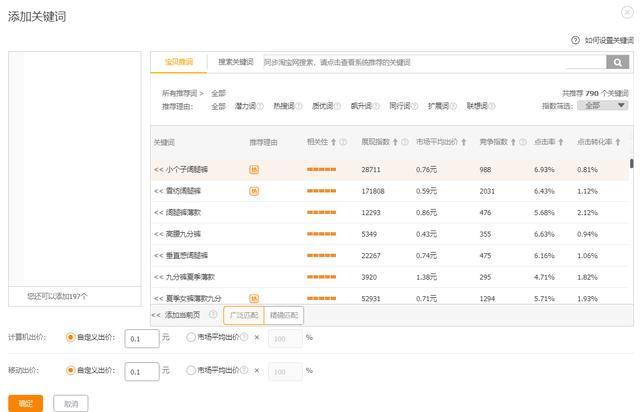
Task: Click help icon next to 热搜词
Action: [299, 106]
